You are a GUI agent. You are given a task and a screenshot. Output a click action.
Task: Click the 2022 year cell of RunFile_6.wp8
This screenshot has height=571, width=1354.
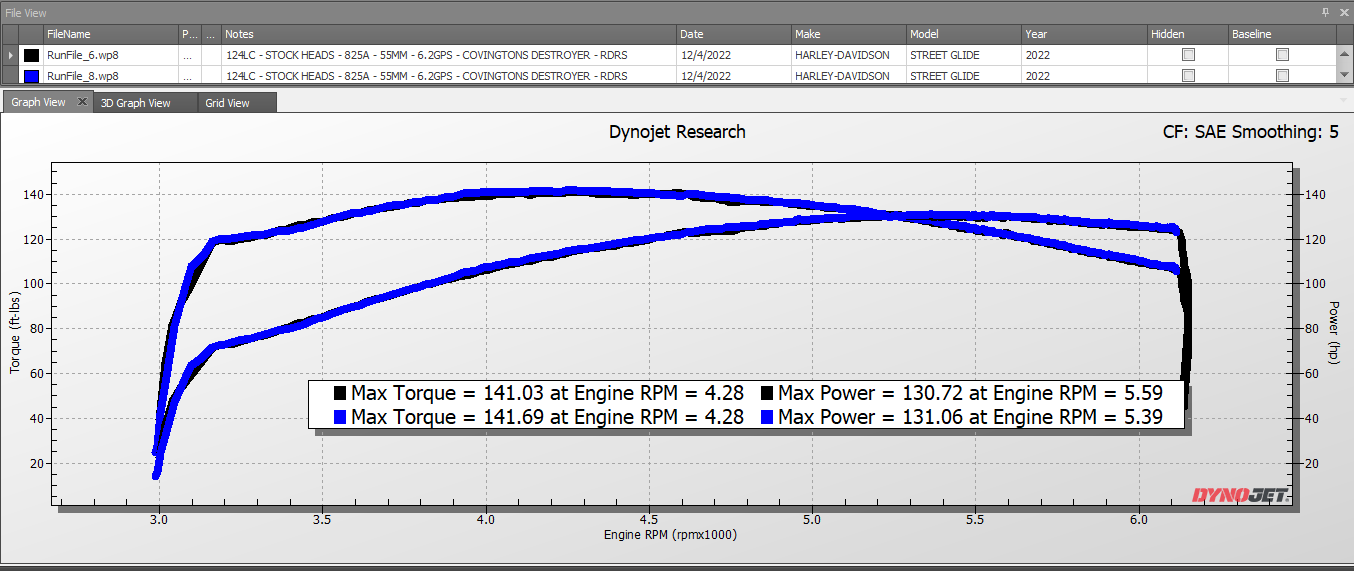[1084, 55]
